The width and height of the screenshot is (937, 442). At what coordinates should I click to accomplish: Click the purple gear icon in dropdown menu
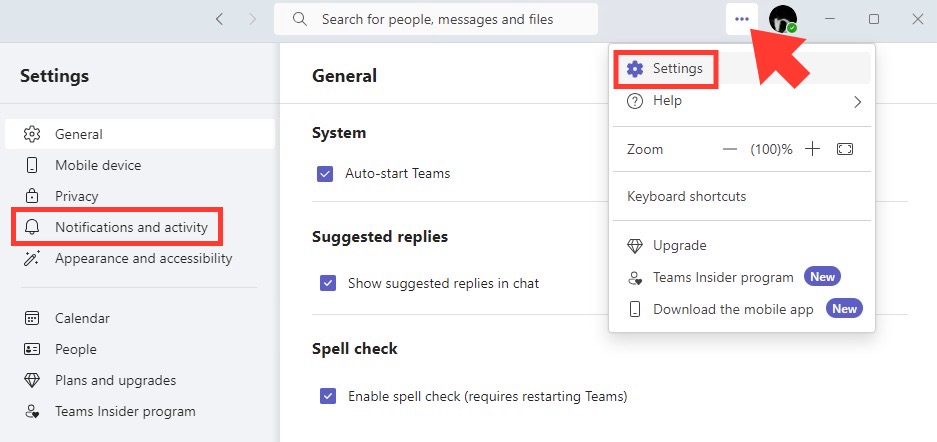click(x=635, y=69)
